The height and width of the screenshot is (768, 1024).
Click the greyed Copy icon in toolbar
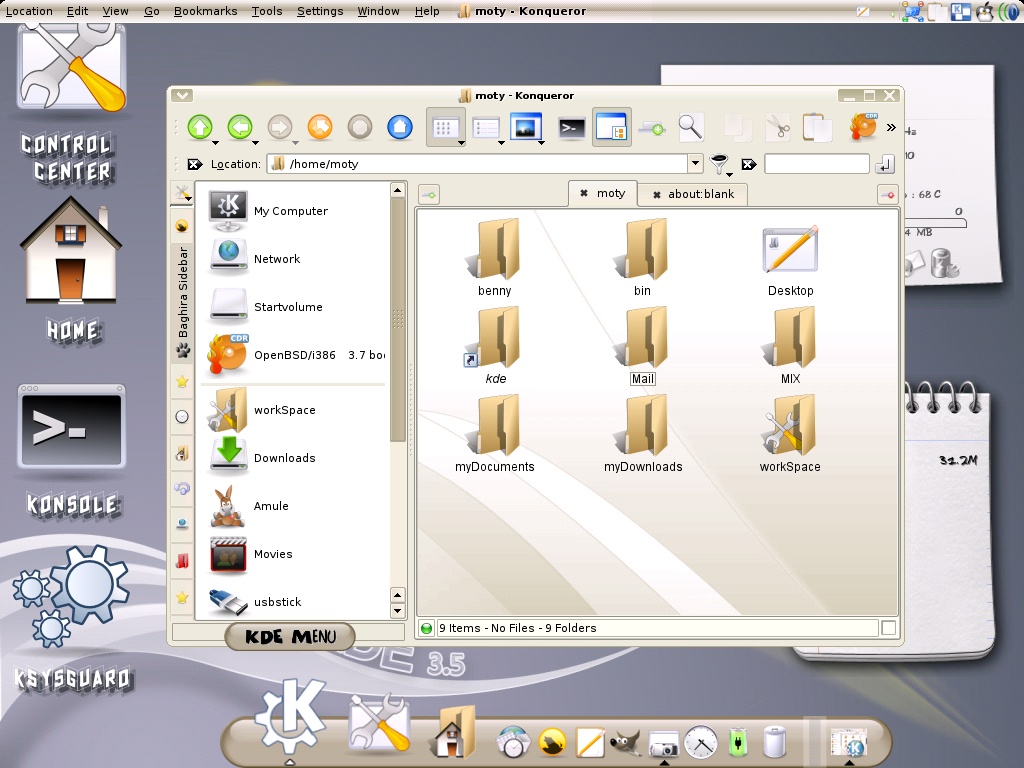[x=737, y=127]
